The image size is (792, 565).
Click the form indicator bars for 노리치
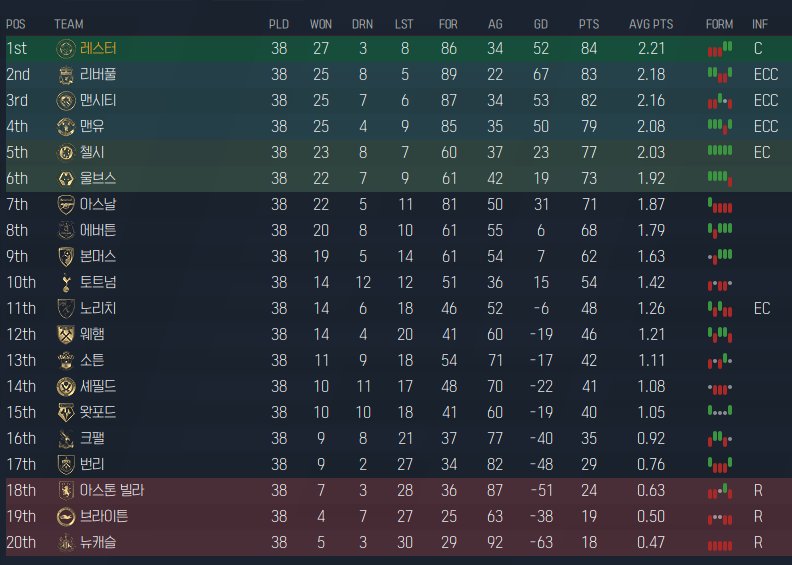719,308
